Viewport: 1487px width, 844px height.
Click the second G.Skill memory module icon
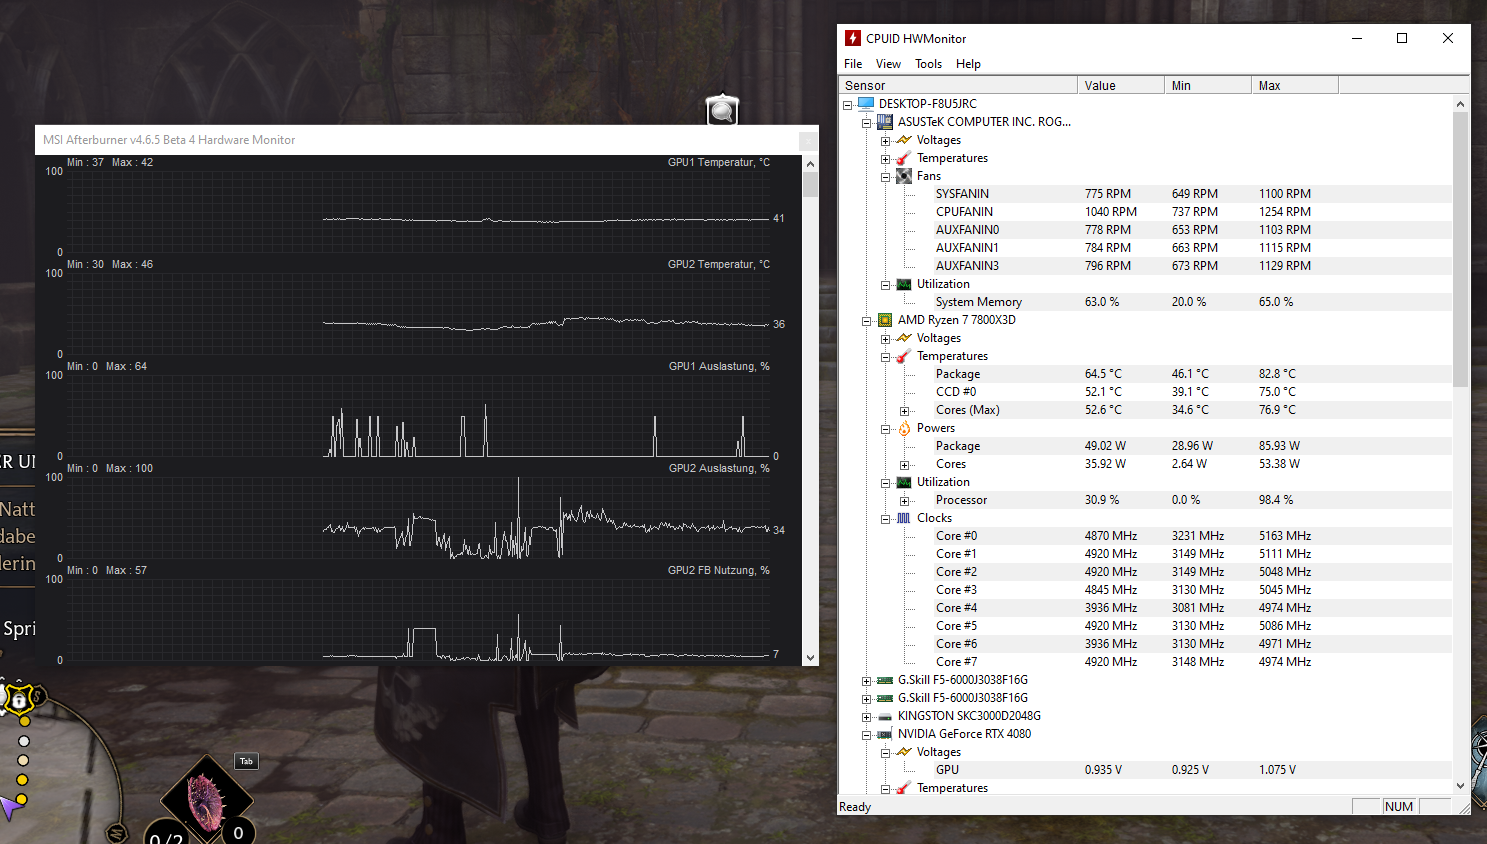tap(884, 698)
